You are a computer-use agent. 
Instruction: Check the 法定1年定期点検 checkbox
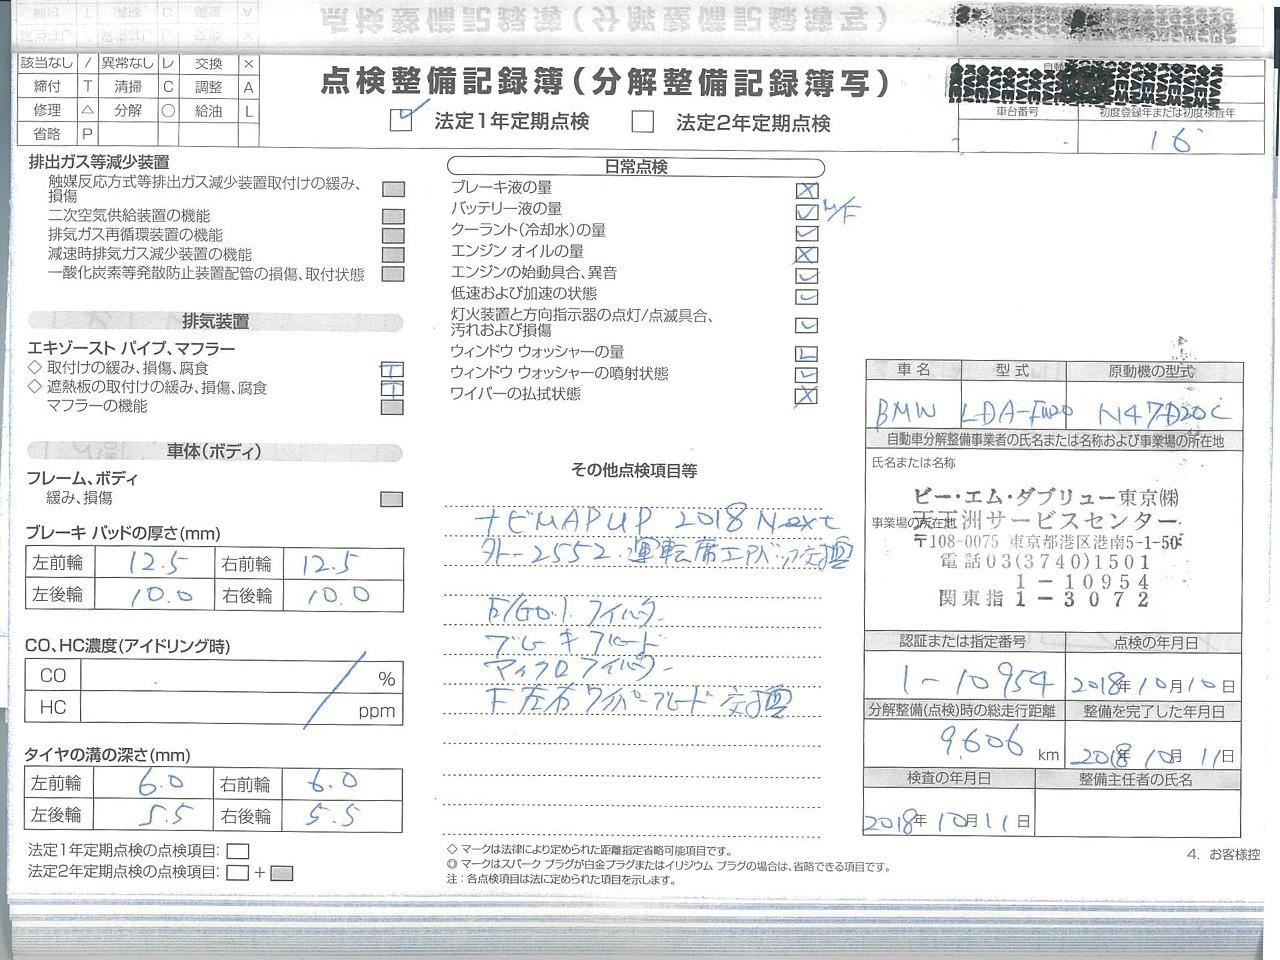point(402,121)
